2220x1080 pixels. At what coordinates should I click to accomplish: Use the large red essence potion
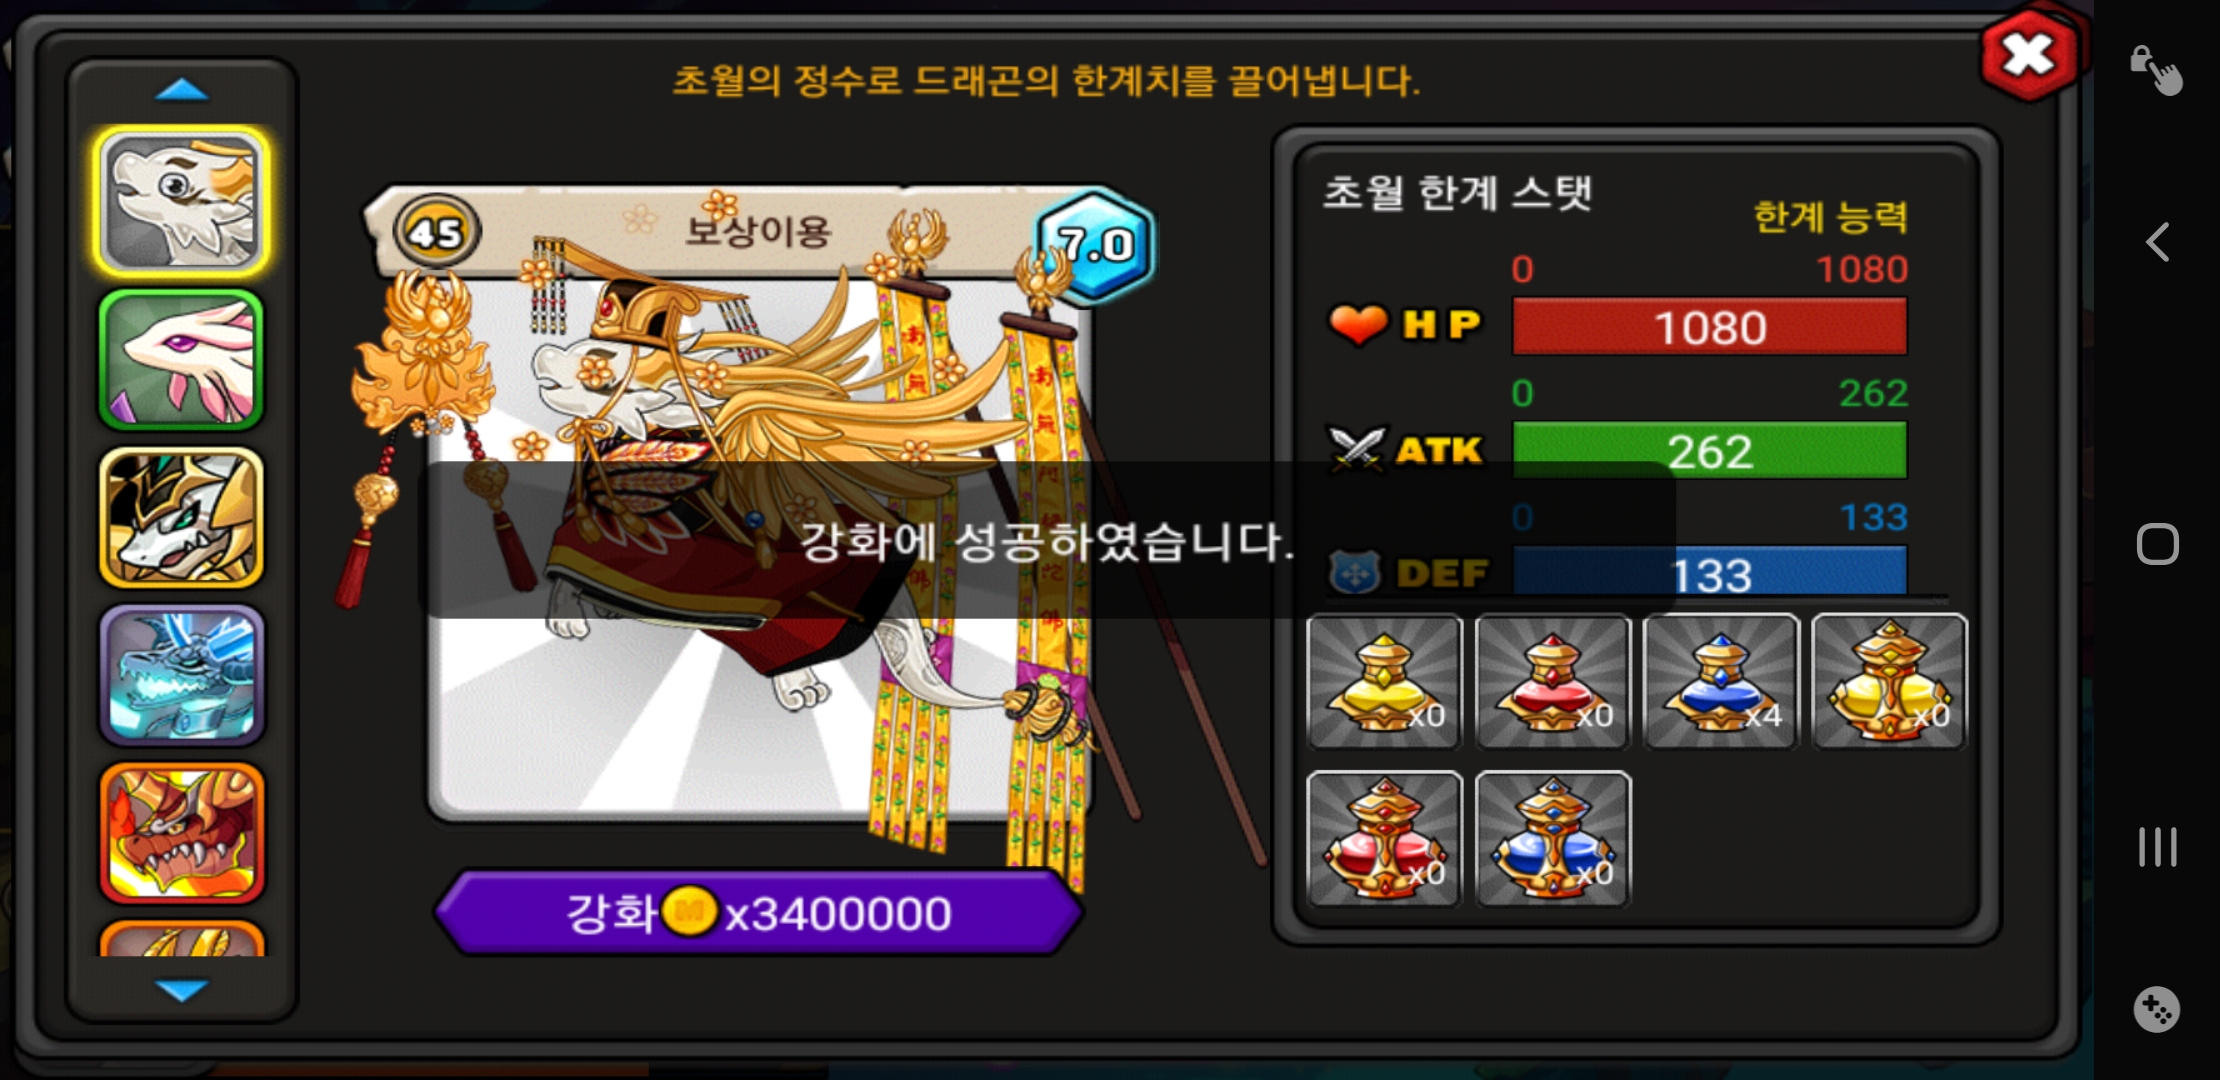tap(1384, 839)
